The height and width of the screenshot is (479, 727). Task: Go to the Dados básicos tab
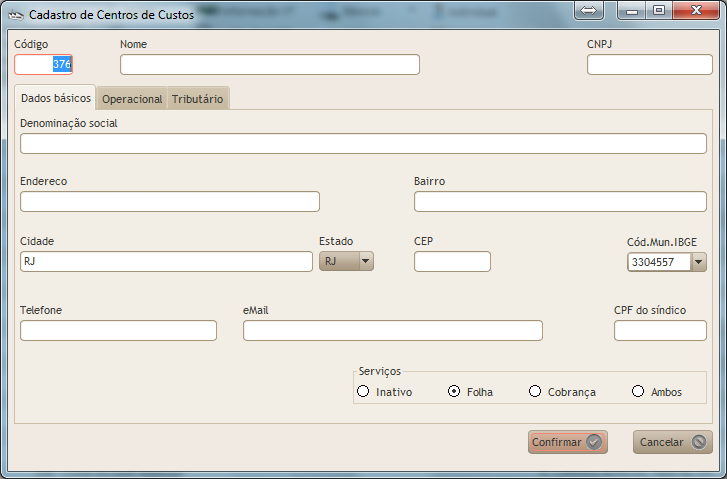click(55, 98)
